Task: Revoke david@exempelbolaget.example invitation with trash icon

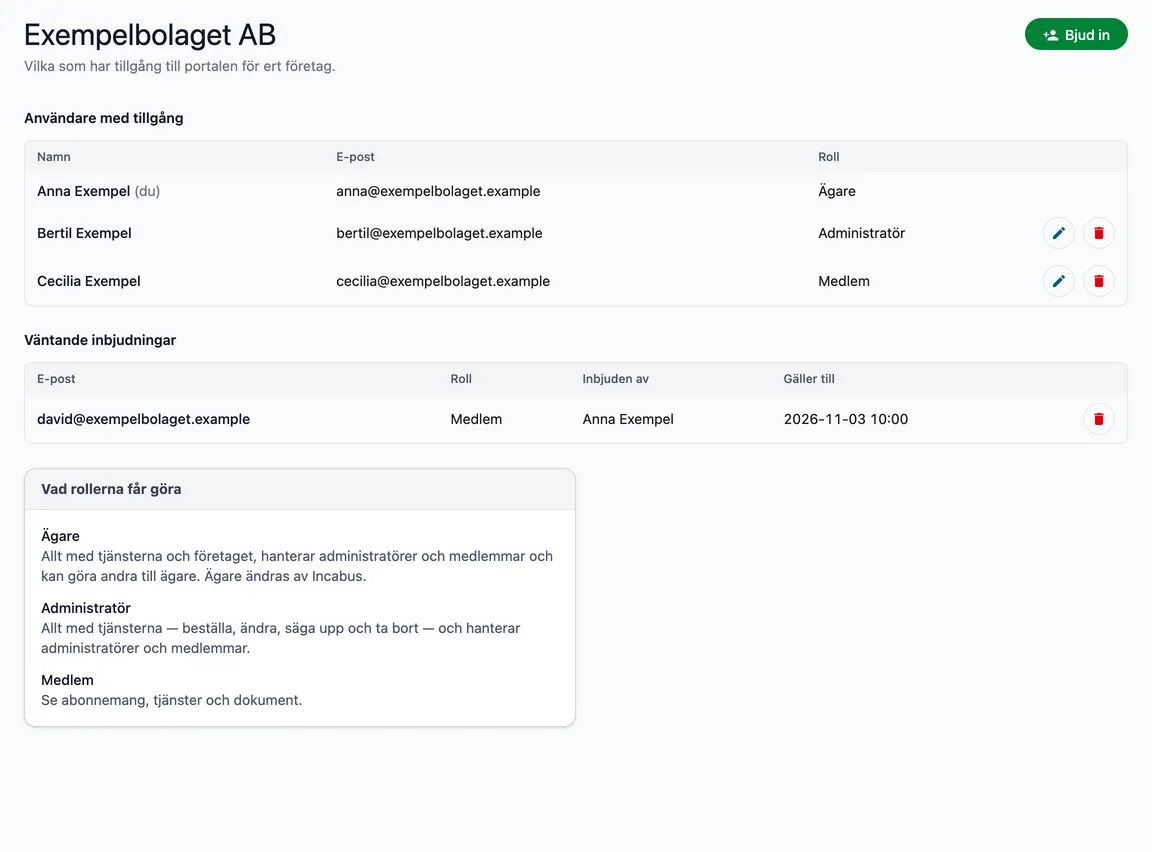Action: click(1098, 419)
